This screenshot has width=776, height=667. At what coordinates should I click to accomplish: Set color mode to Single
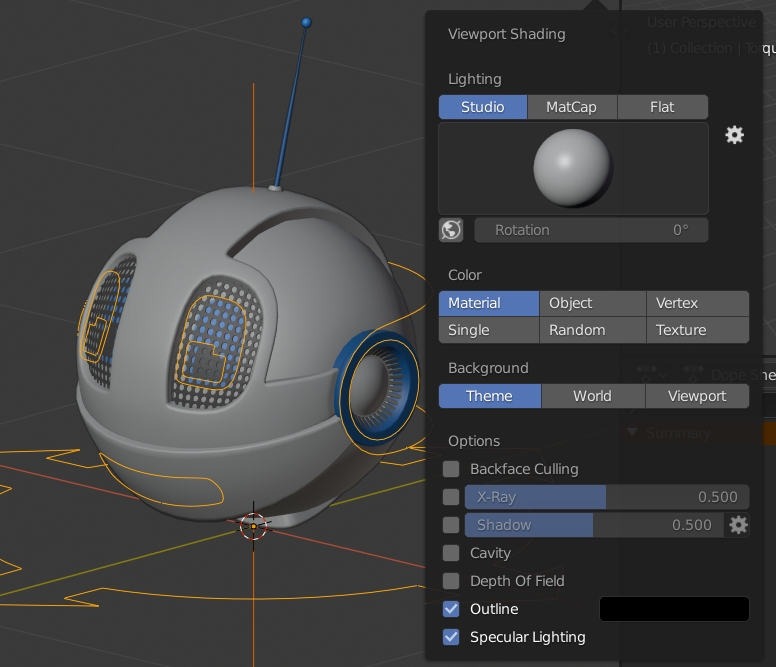point(488,330)
